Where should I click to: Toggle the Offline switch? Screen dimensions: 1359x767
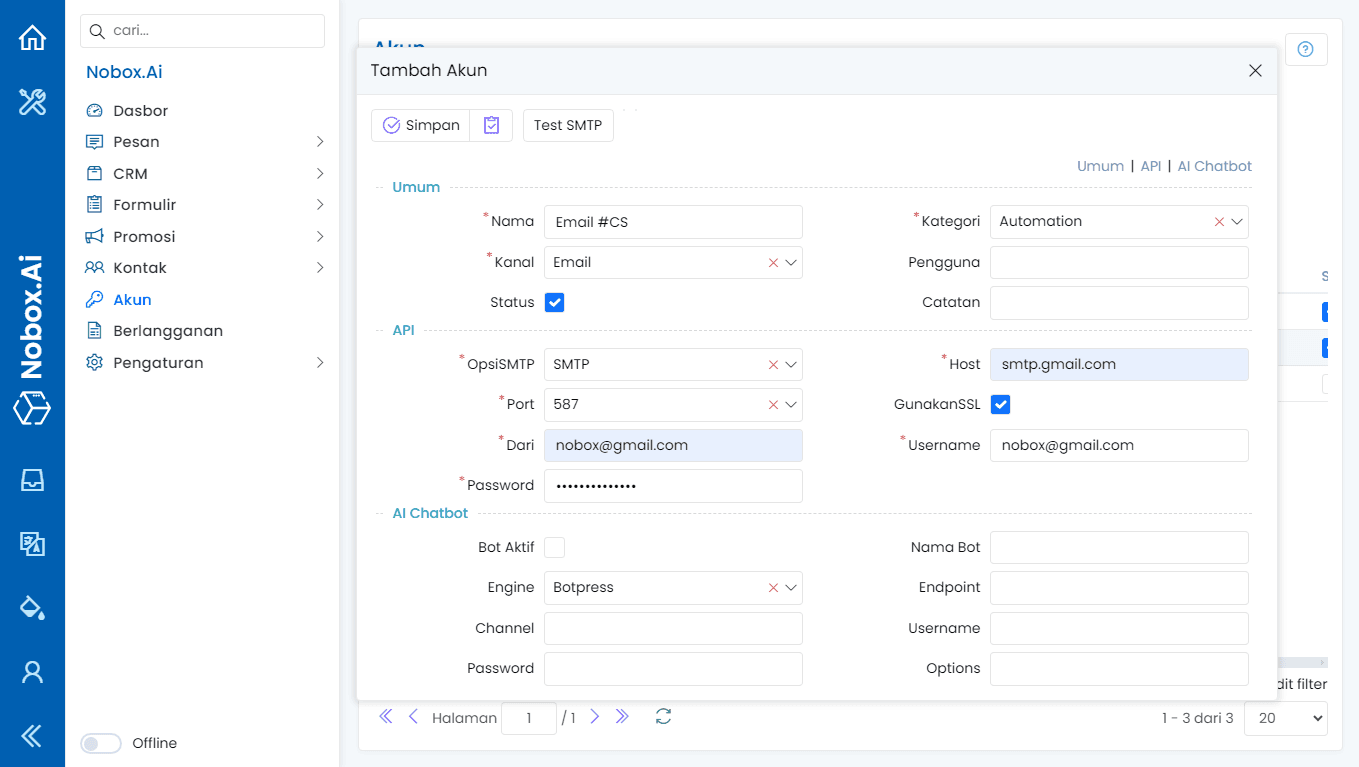pos(100,743)
